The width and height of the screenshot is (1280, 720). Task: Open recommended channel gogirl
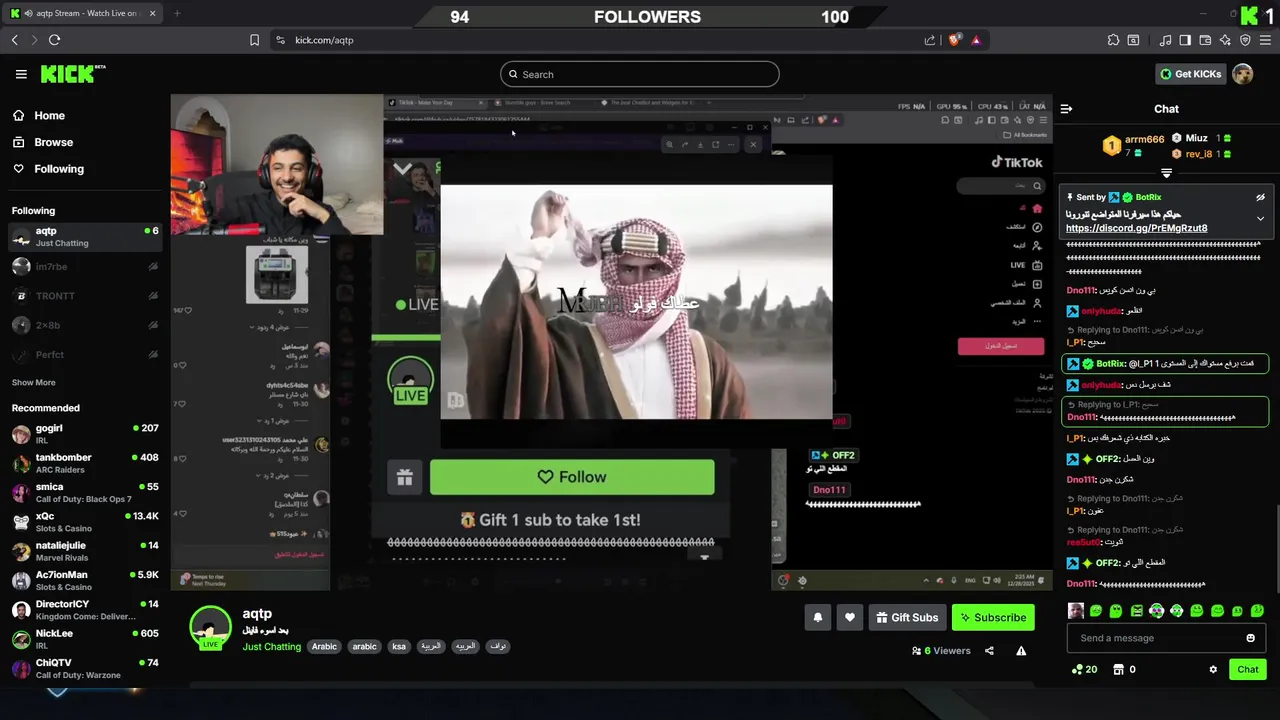[85, 434]
